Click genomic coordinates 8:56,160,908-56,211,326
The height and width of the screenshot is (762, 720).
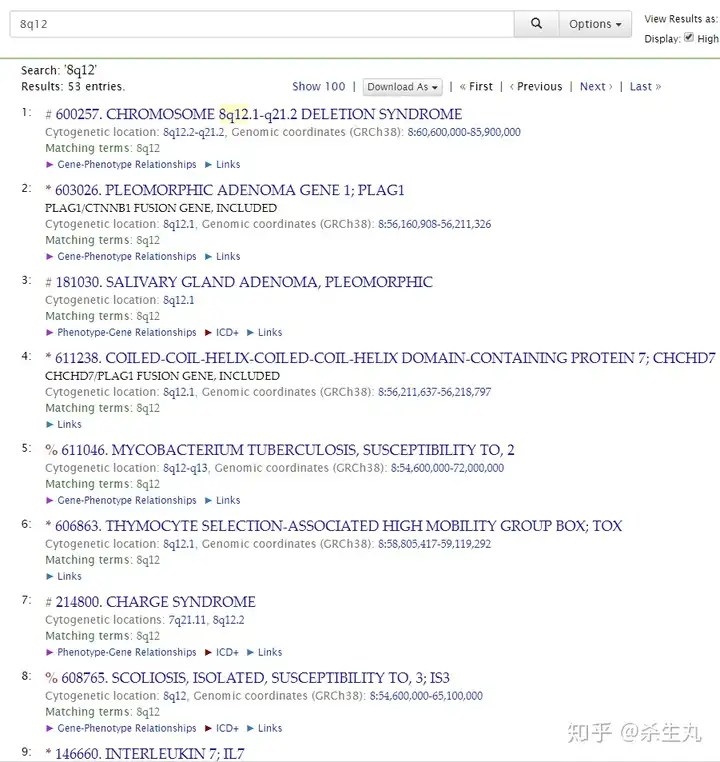434,224
